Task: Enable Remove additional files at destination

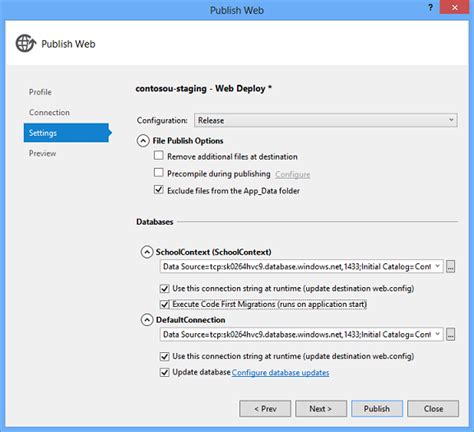Action: point(159,155)
